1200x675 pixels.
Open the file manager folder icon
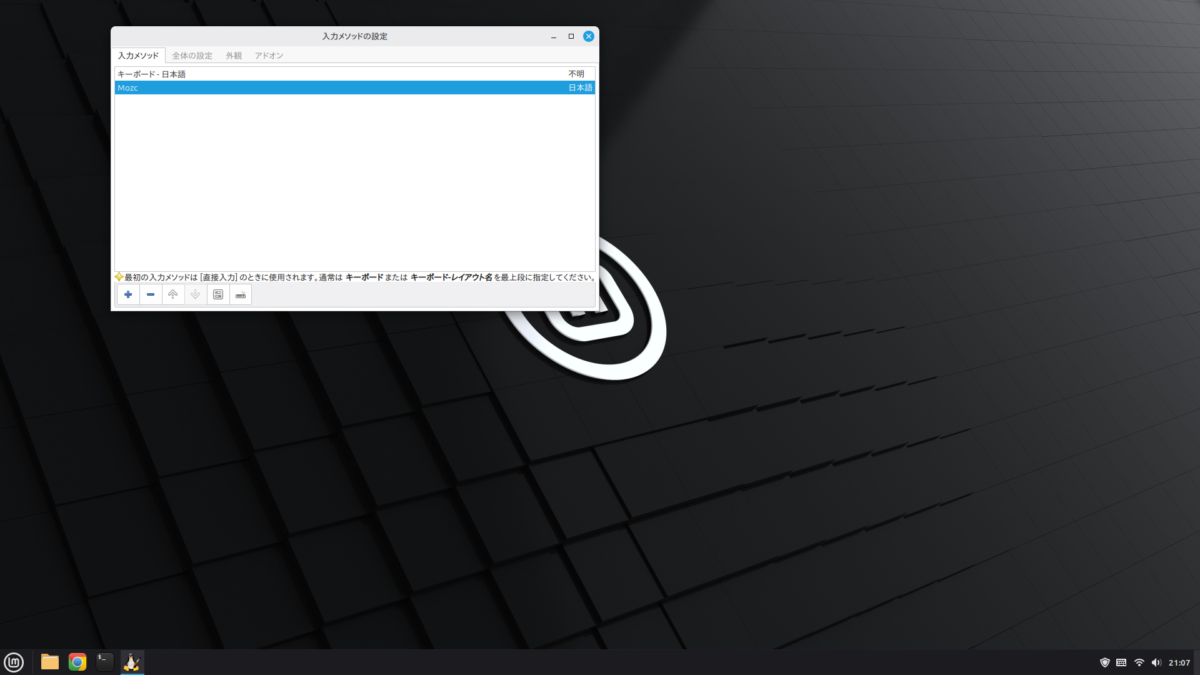coord(49,661)
